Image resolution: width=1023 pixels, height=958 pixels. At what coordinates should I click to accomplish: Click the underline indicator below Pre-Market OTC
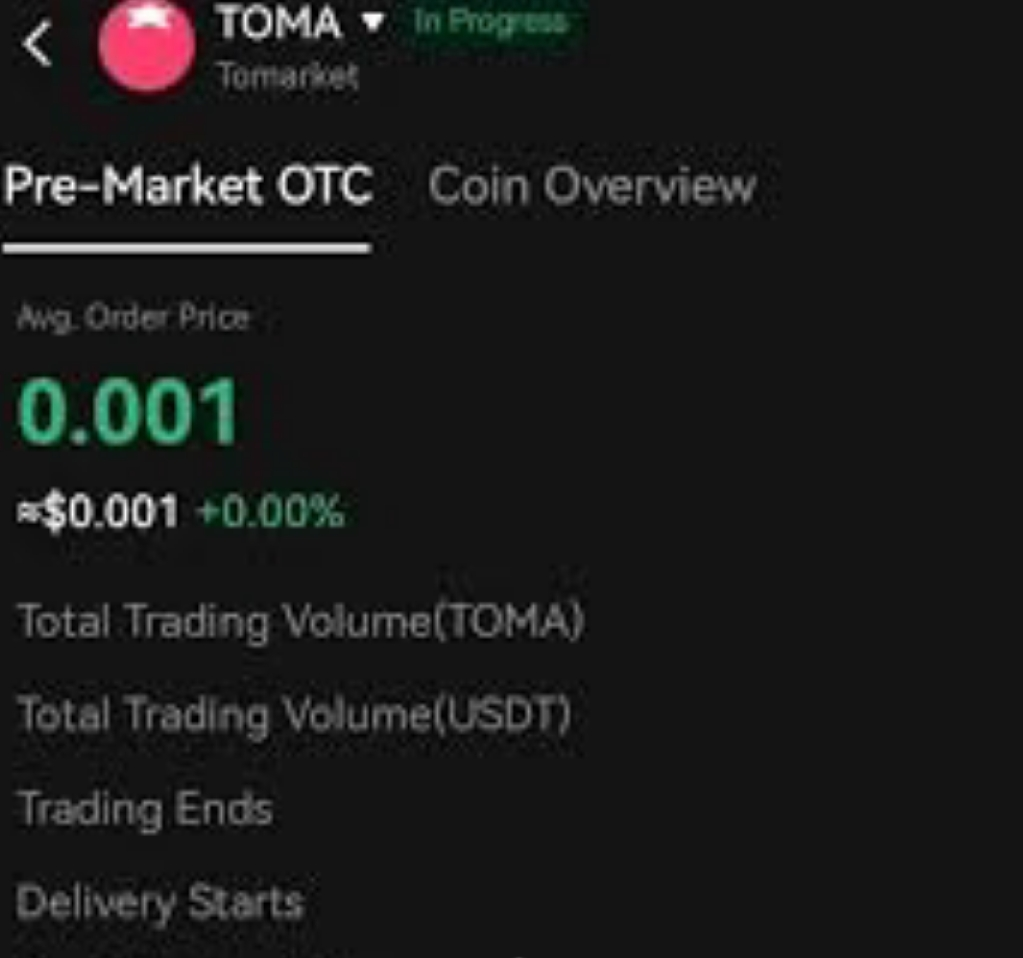(186, 248)
